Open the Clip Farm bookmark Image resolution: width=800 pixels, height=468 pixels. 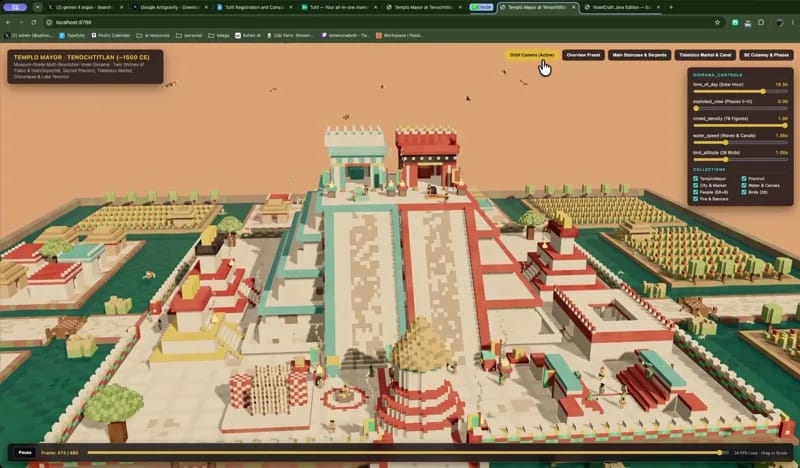[x=290, y=36]
